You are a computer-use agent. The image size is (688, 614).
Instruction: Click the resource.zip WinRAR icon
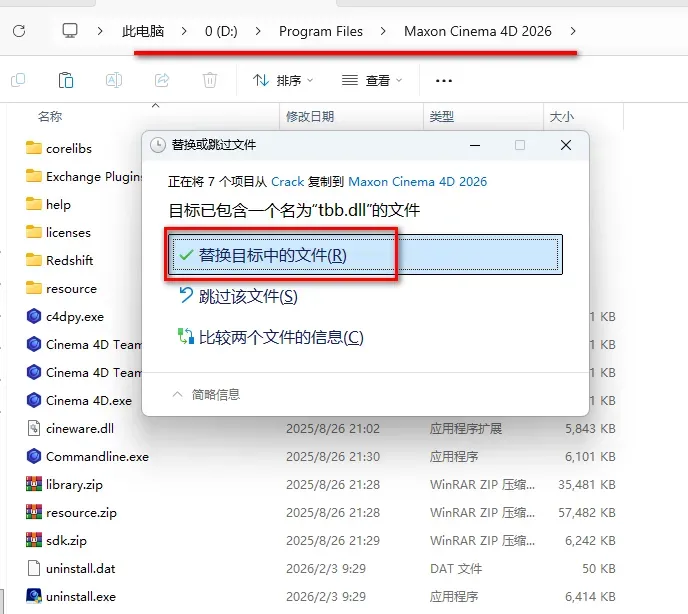(34, 512)
